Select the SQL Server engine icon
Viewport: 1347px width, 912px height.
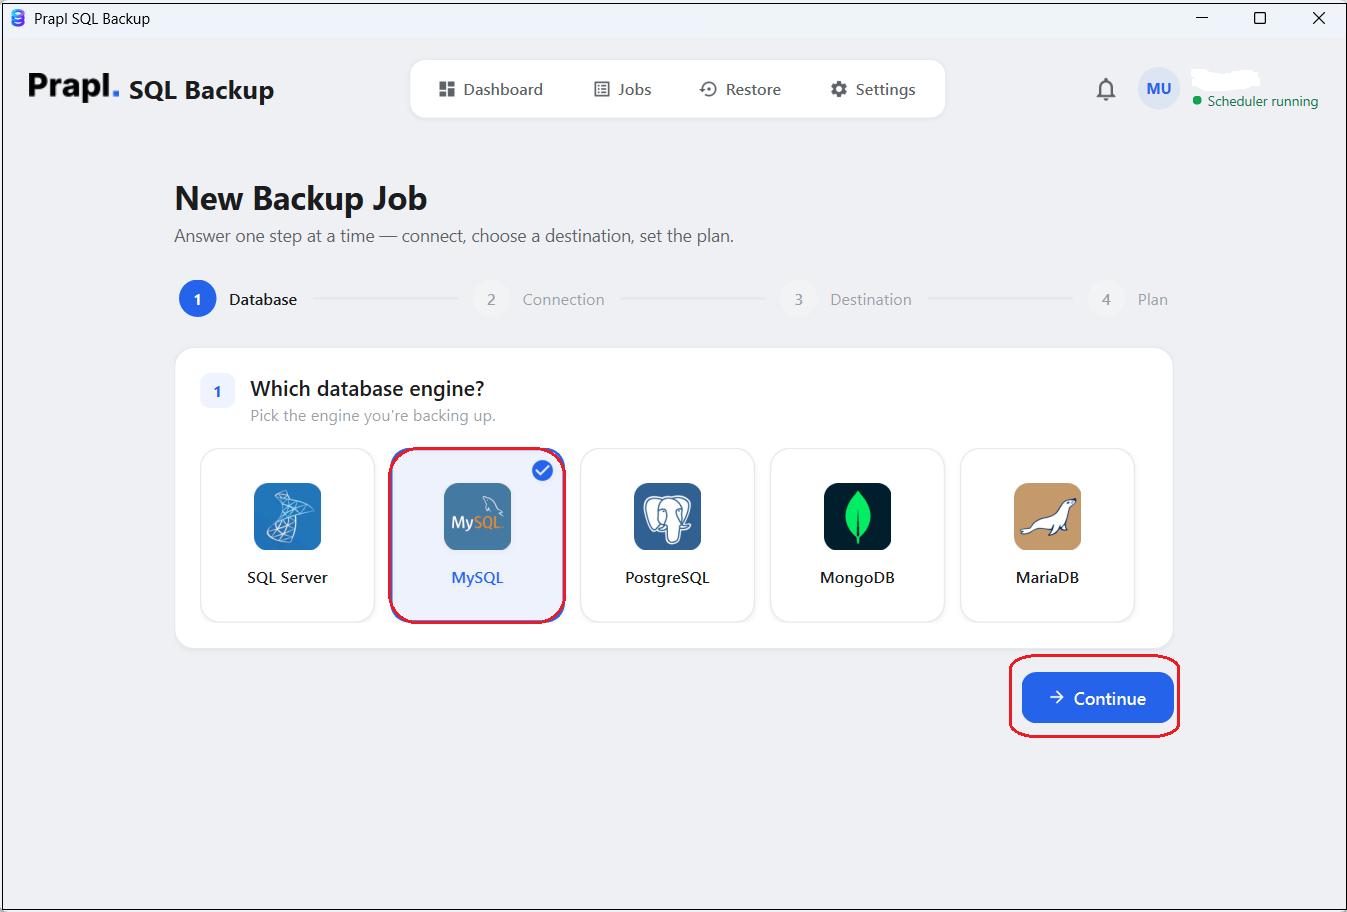(x=287, y=516)
